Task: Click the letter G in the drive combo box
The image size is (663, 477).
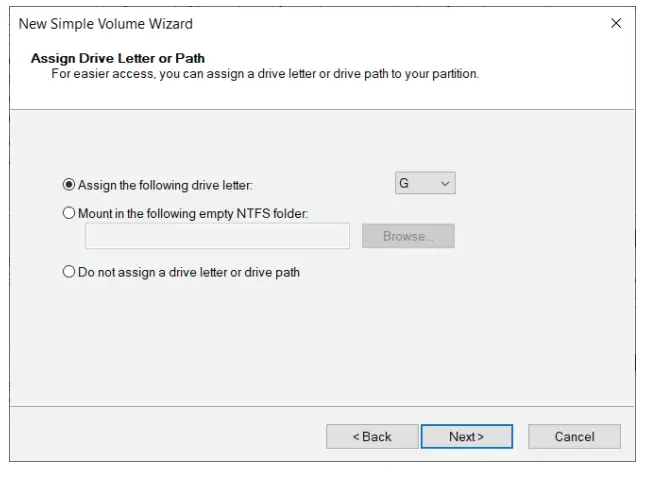Action: [405, 184]
